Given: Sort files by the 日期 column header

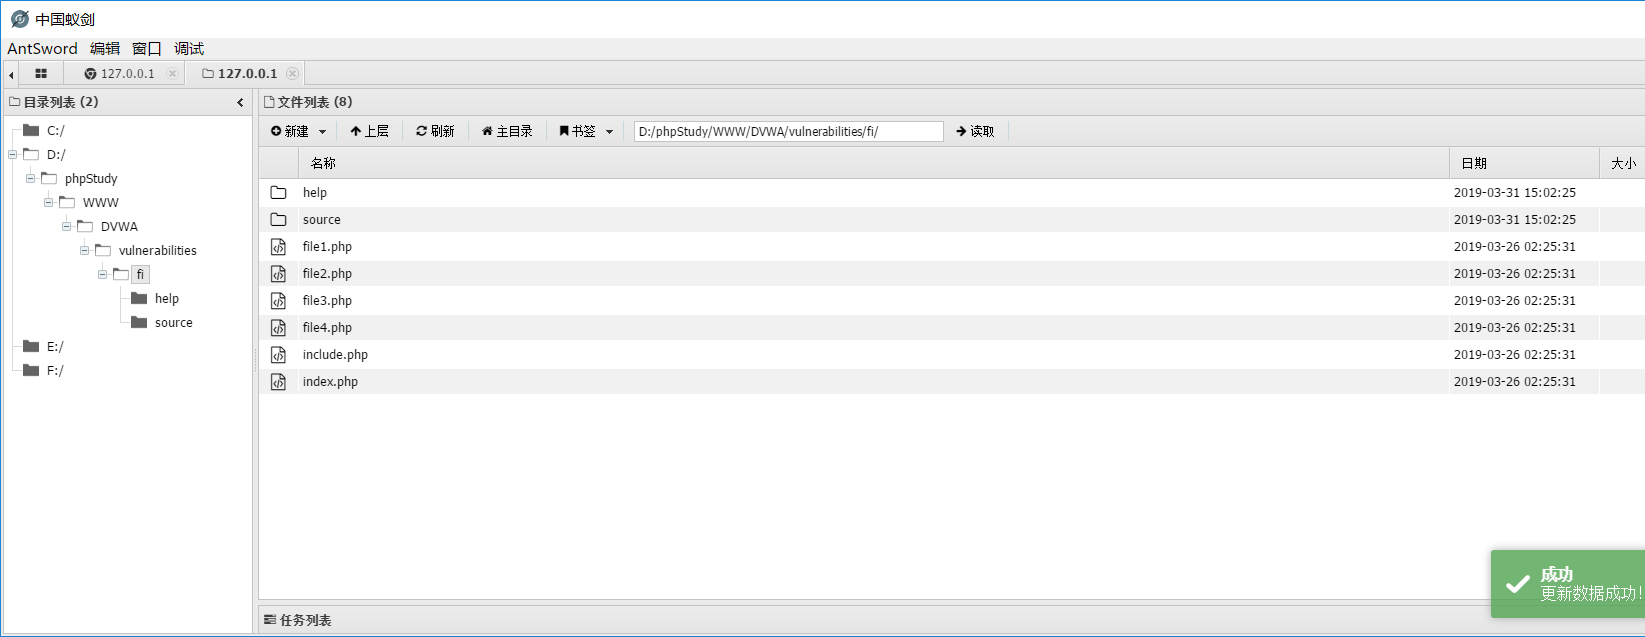Looking at the screenshot, I should [1474, 163].
